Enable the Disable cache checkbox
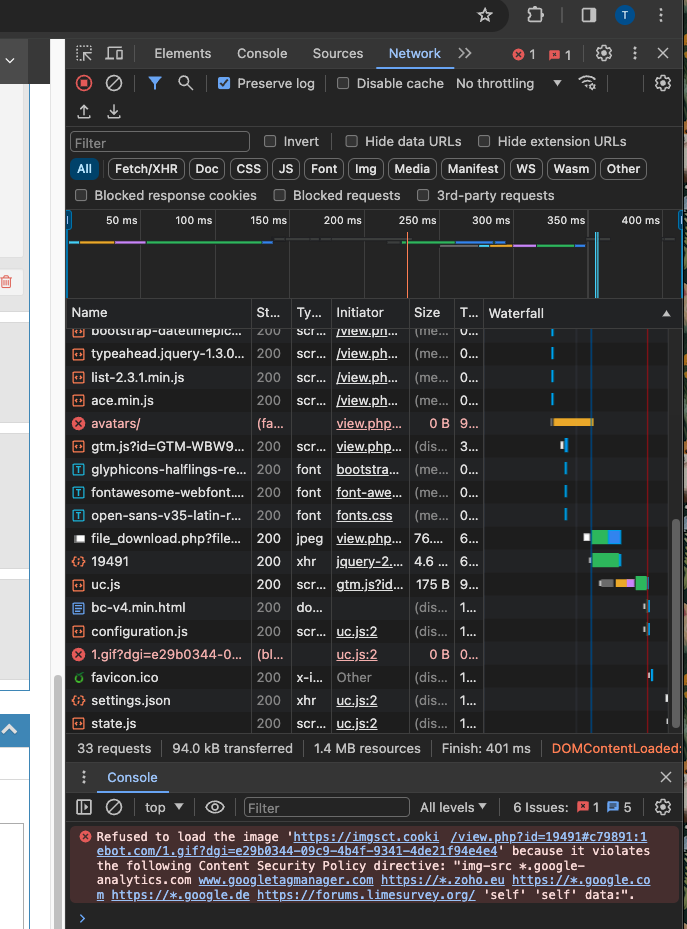The height and width of the screenshot is (929, 687). tap(343, 83)
